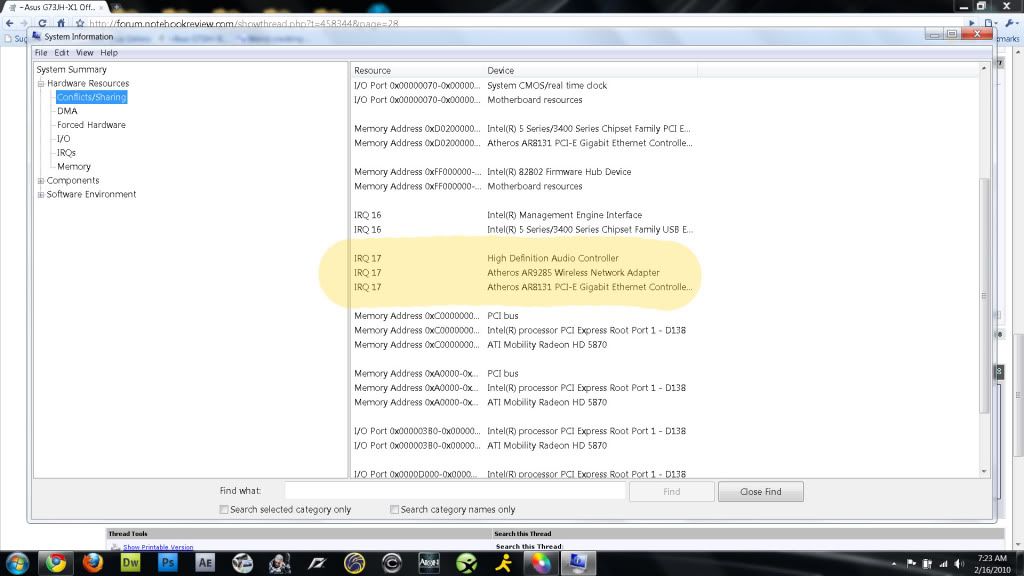
Task: Open Dreamweaver from the taskbar
Action: coord(130,563)
